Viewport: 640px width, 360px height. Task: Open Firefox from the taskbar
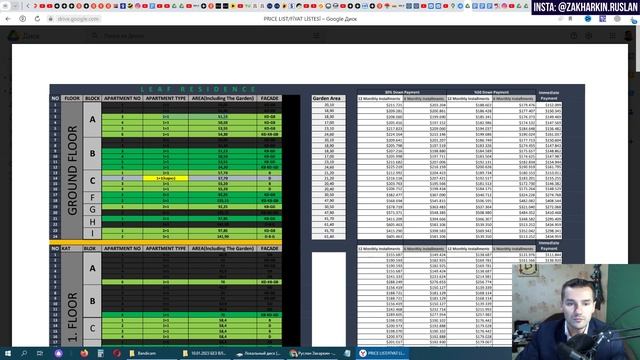pos(84,353)
